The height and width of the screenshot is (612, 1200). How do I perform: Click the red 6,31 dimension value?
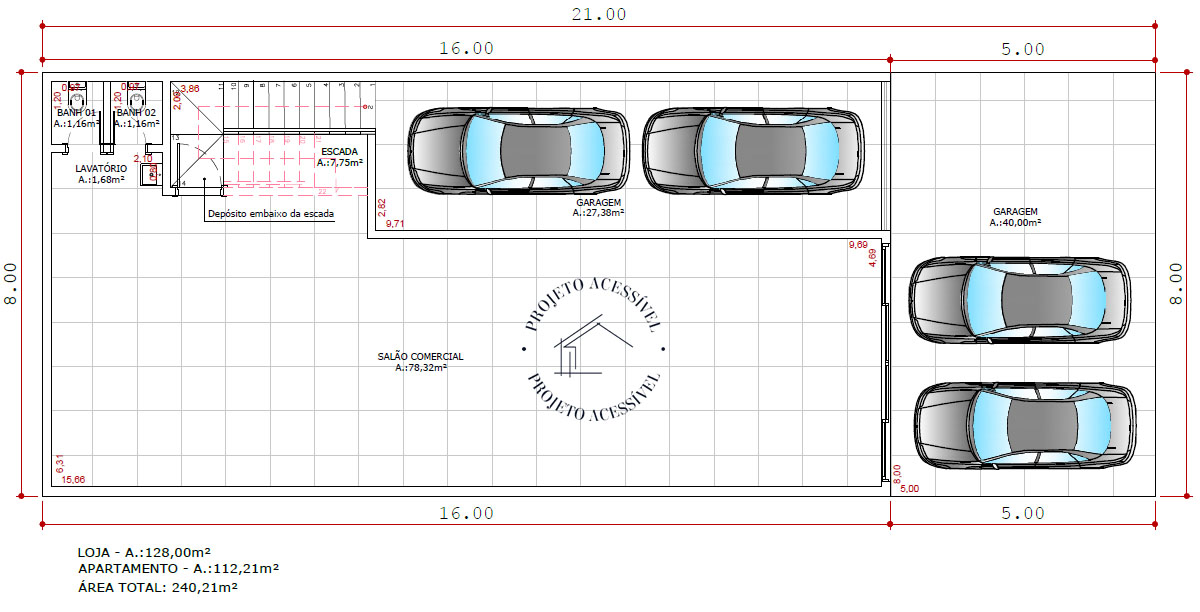(x=60, y=464)
